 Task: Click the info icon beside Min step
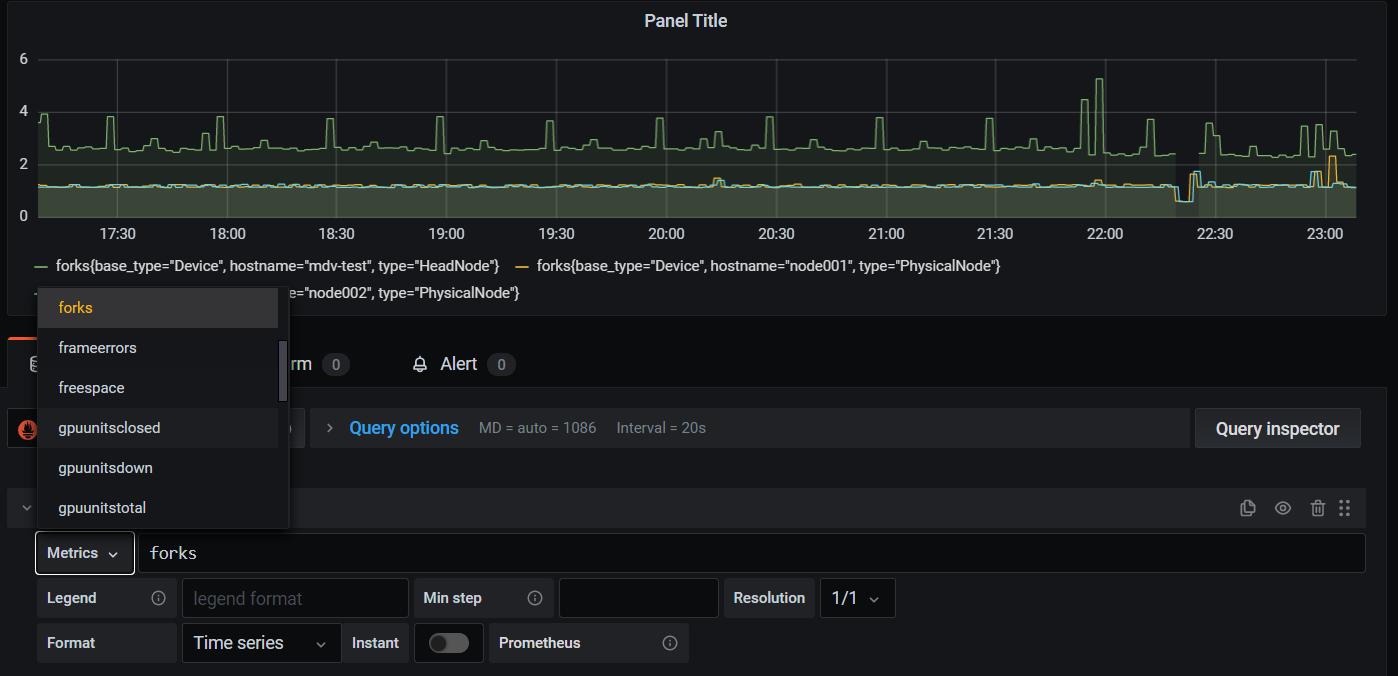pos(535,597)
